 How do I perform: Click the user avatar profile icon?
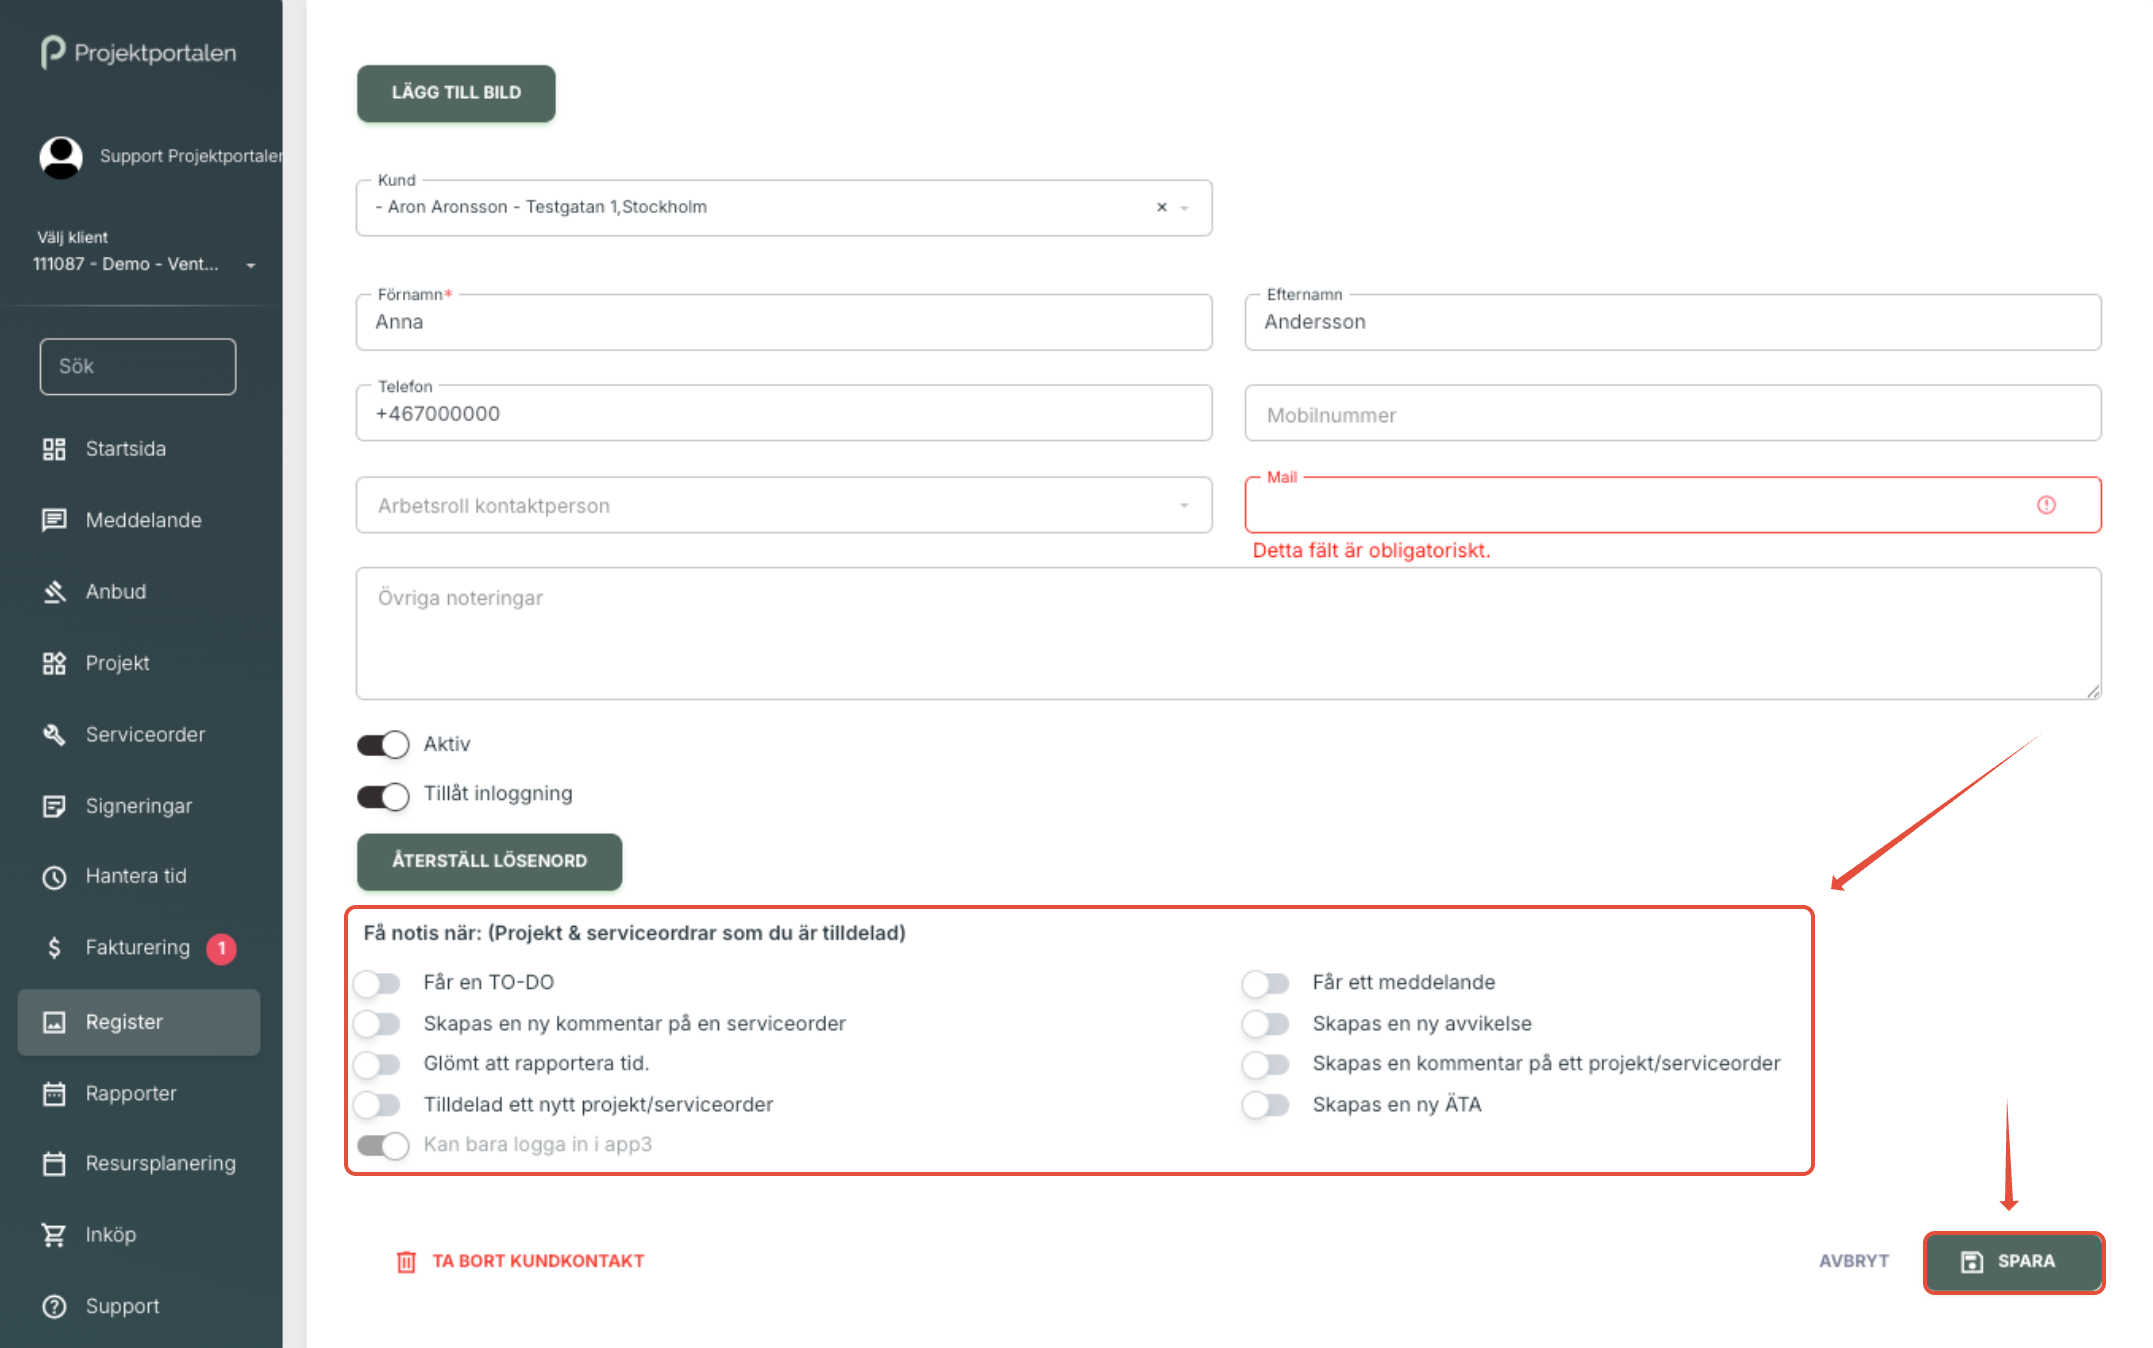click(x=61, y=157)
